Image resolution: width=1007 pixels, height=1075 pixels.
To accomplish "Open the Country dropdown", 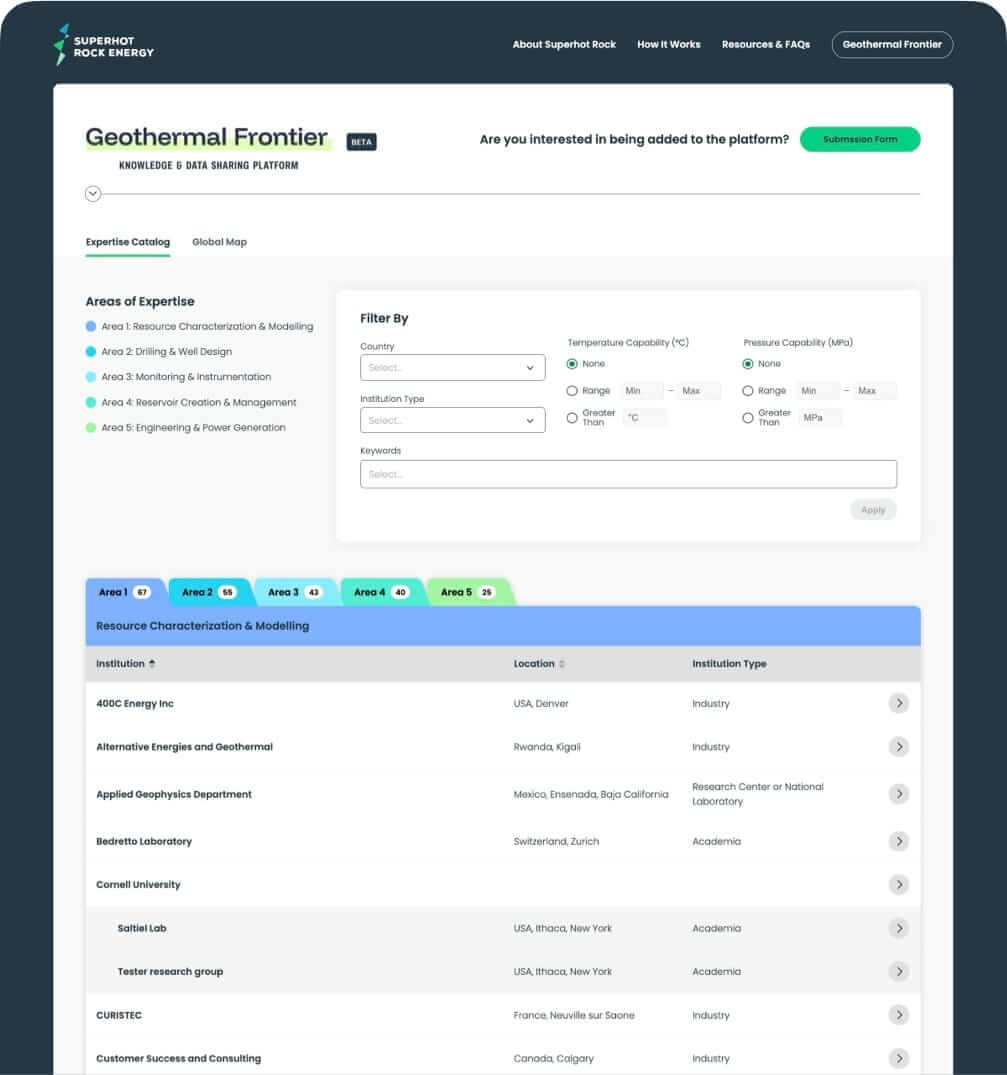I will point(452,367).
